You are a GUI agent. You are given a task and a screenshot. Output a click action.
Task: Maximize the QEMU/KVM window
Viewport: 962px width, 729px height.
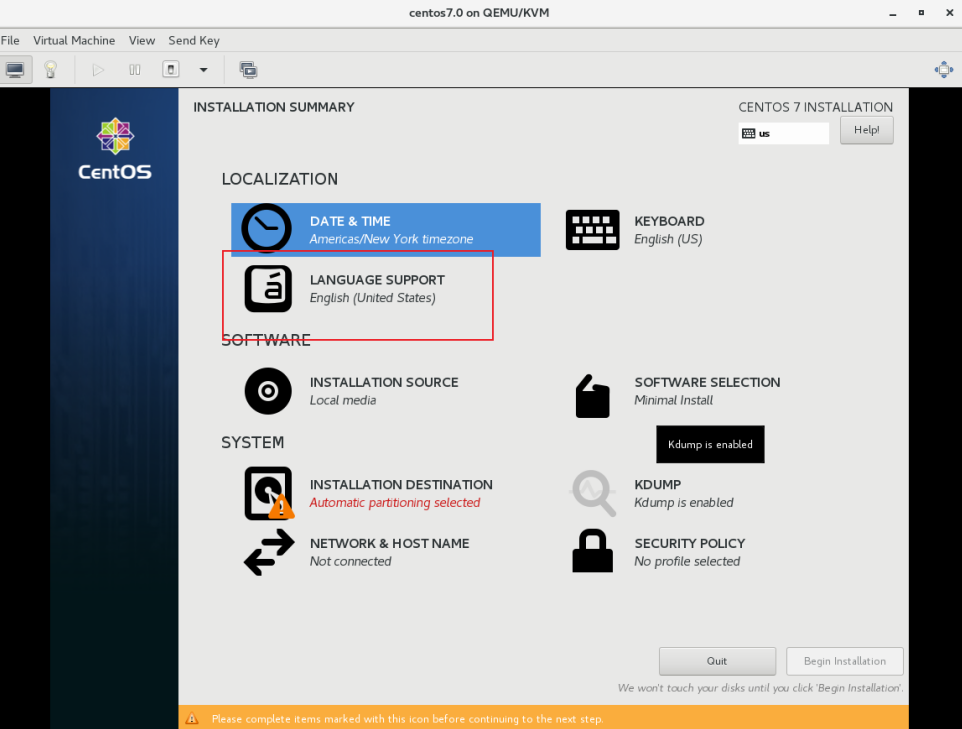tap(921, 13)
